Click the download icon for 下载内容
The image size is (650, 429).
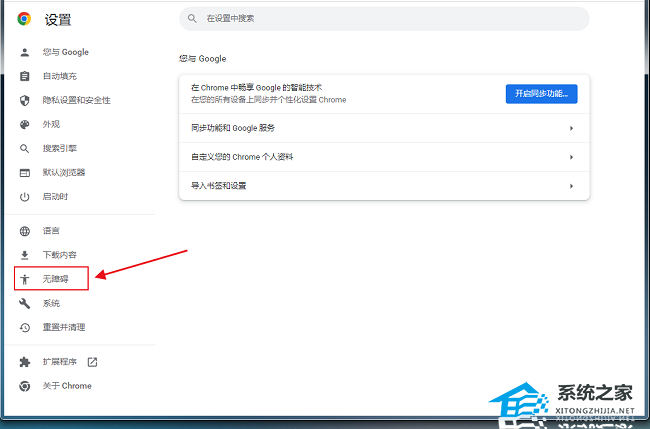pos(25,255)
